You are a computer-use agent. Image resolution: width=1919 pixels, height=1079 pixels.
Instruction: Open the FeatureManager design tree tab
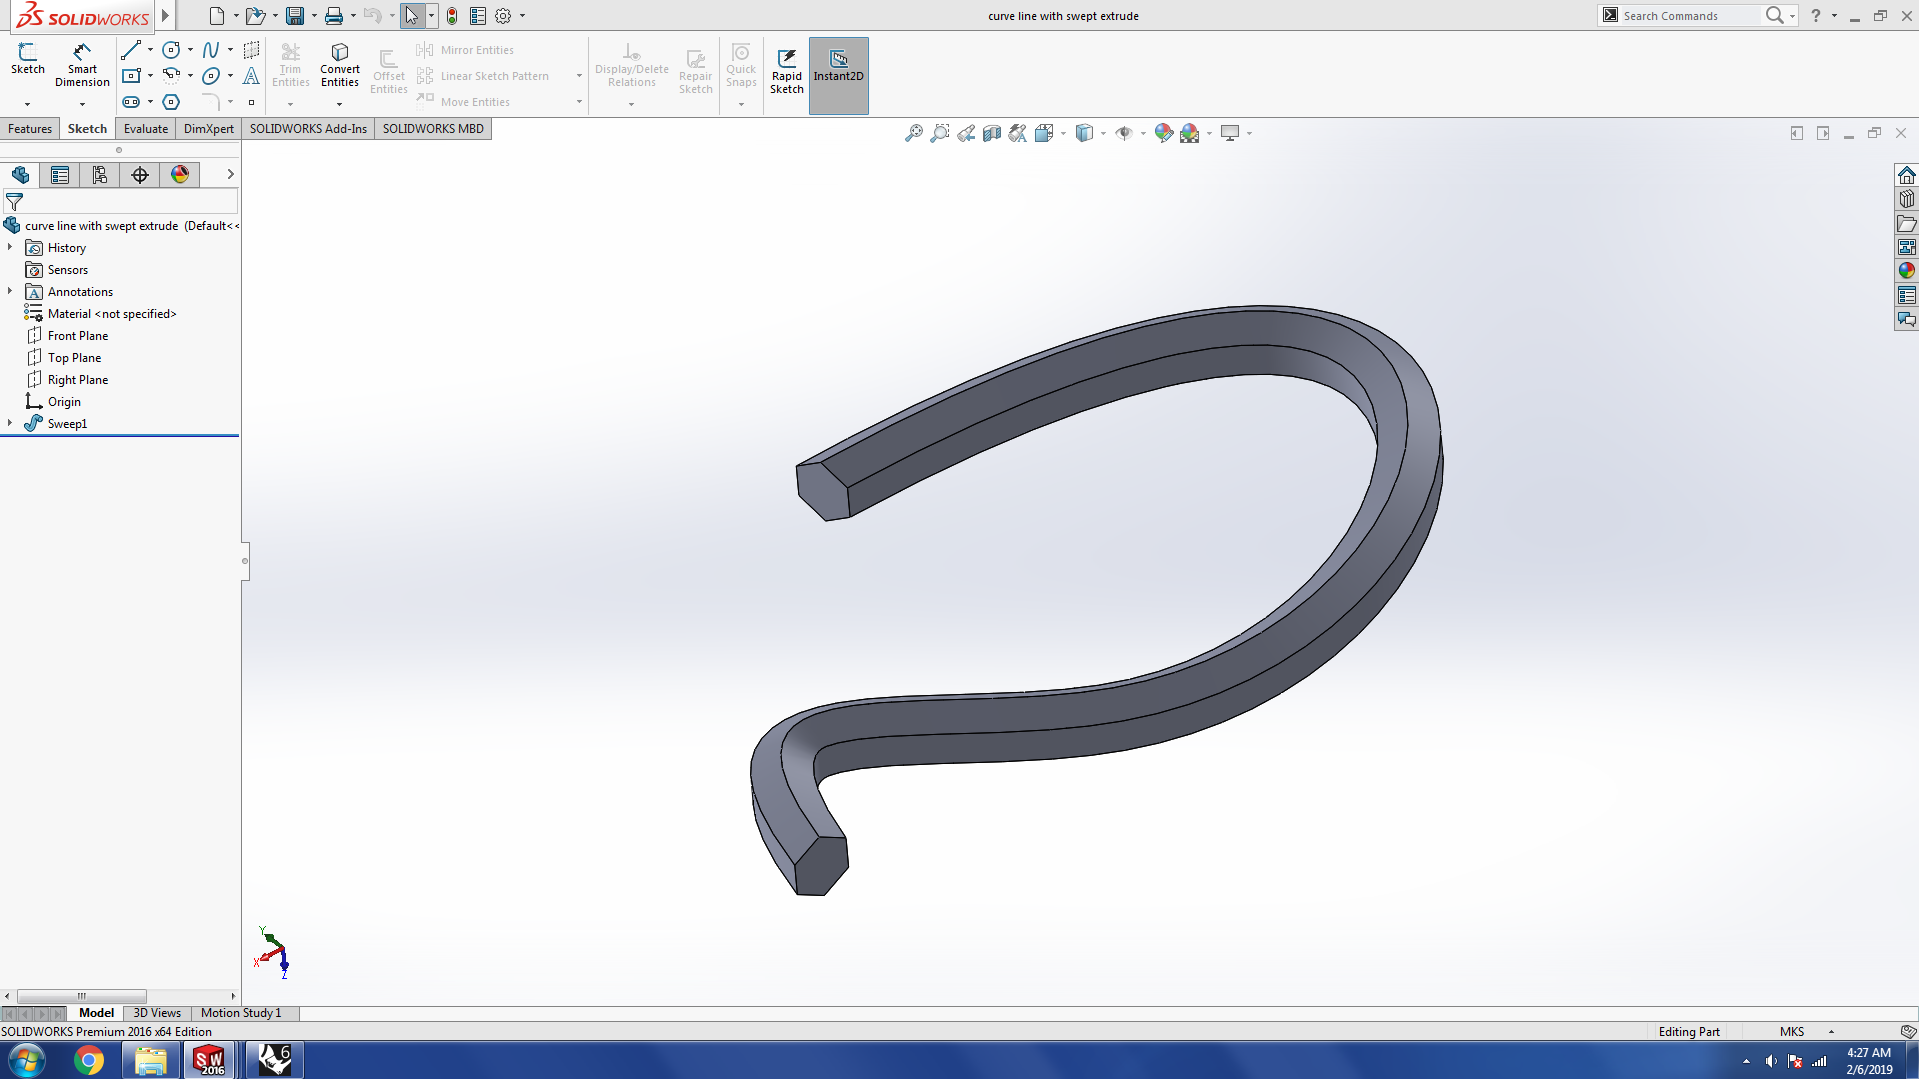[20, 175]
